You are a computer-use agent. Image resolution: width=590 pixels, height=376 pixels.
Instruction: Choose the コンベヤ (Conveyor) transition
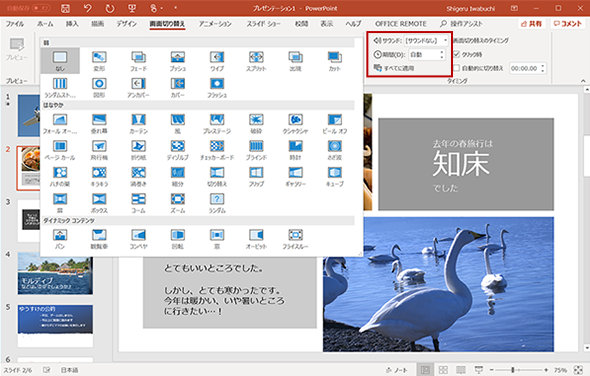[x=138, y=239]
